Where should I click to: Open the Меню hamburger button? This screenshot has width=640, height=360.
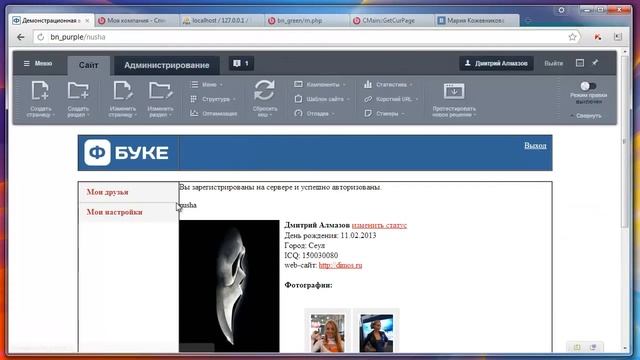[x=38, y=63]
